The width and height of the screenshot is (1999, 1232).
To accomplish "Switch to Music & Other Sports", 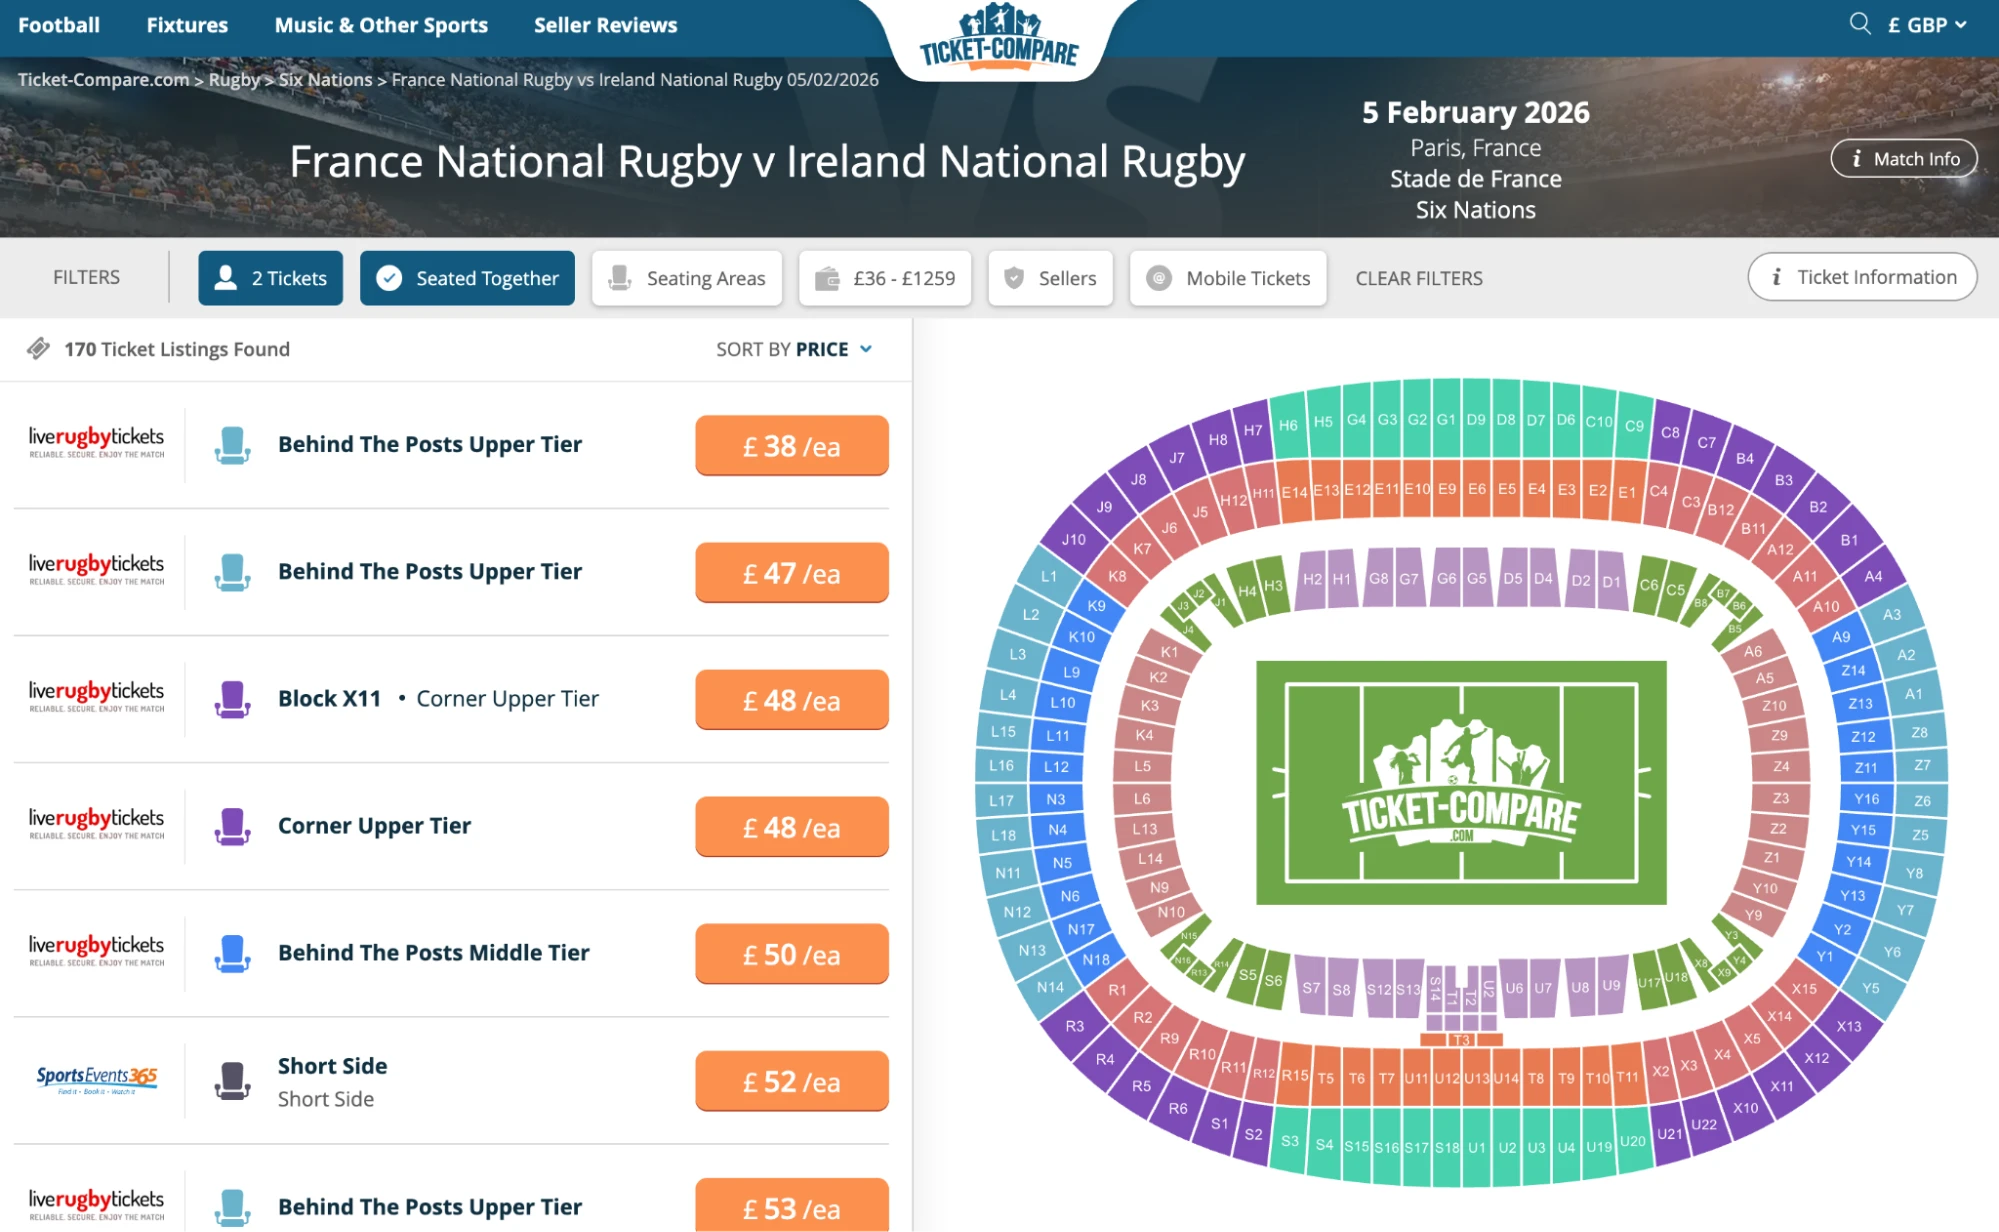I will click(381, 24).
